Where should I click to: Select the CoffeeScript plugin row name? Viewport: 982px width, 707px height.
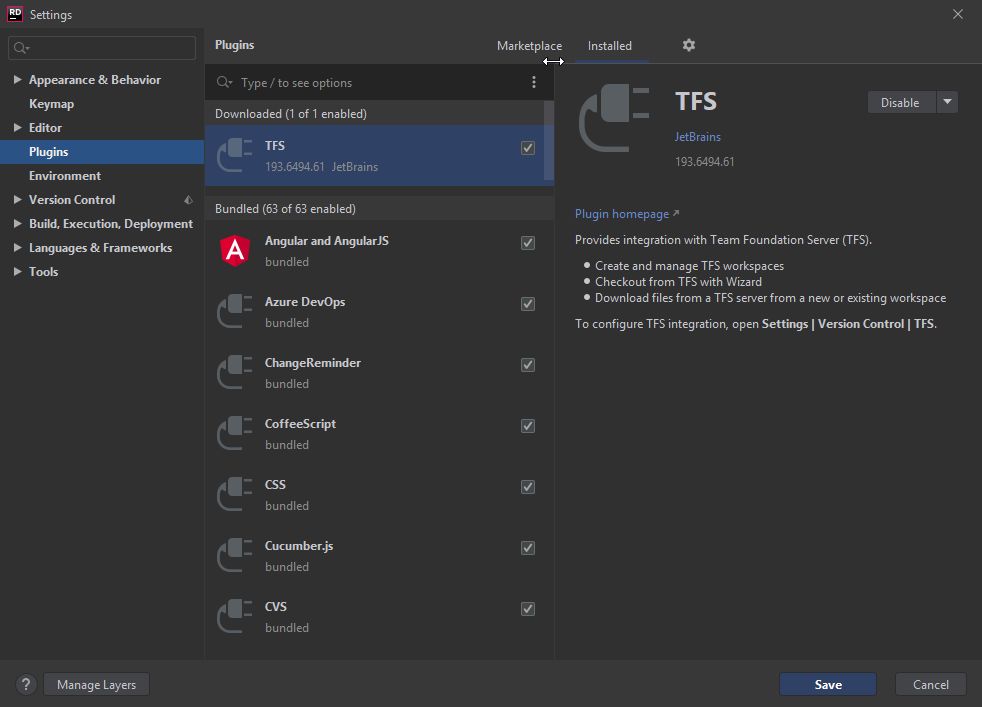[x=300, y=424]
